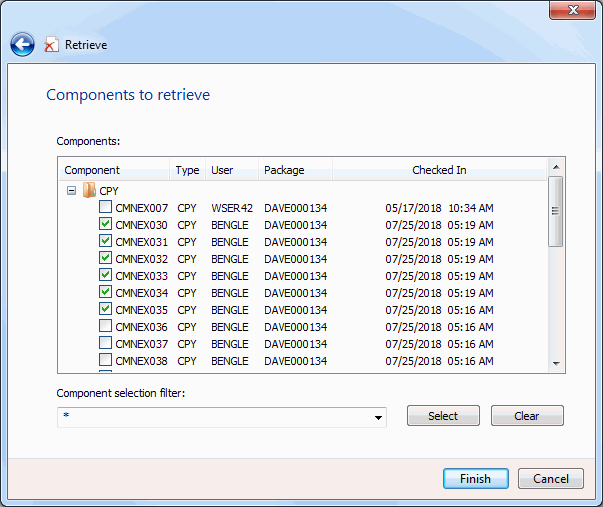
Task: Cancel the Retrieve wizard
Action: pyautogui.click(x=551, y=479)
